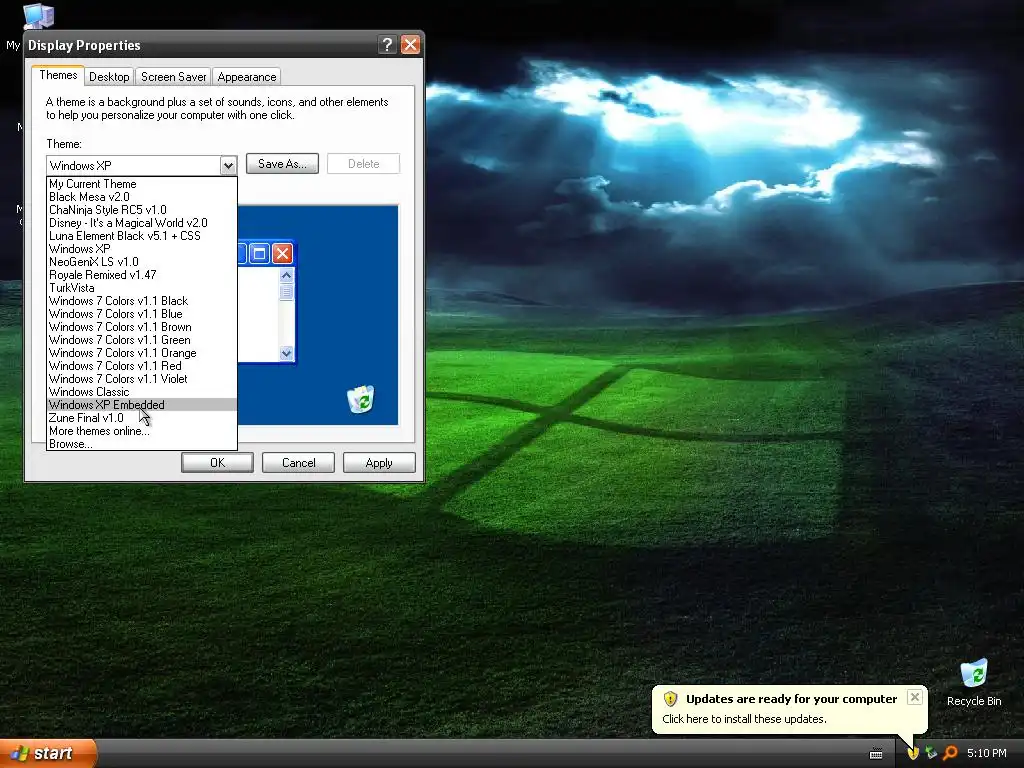Click the network connection tray icon

coord(931,753)
